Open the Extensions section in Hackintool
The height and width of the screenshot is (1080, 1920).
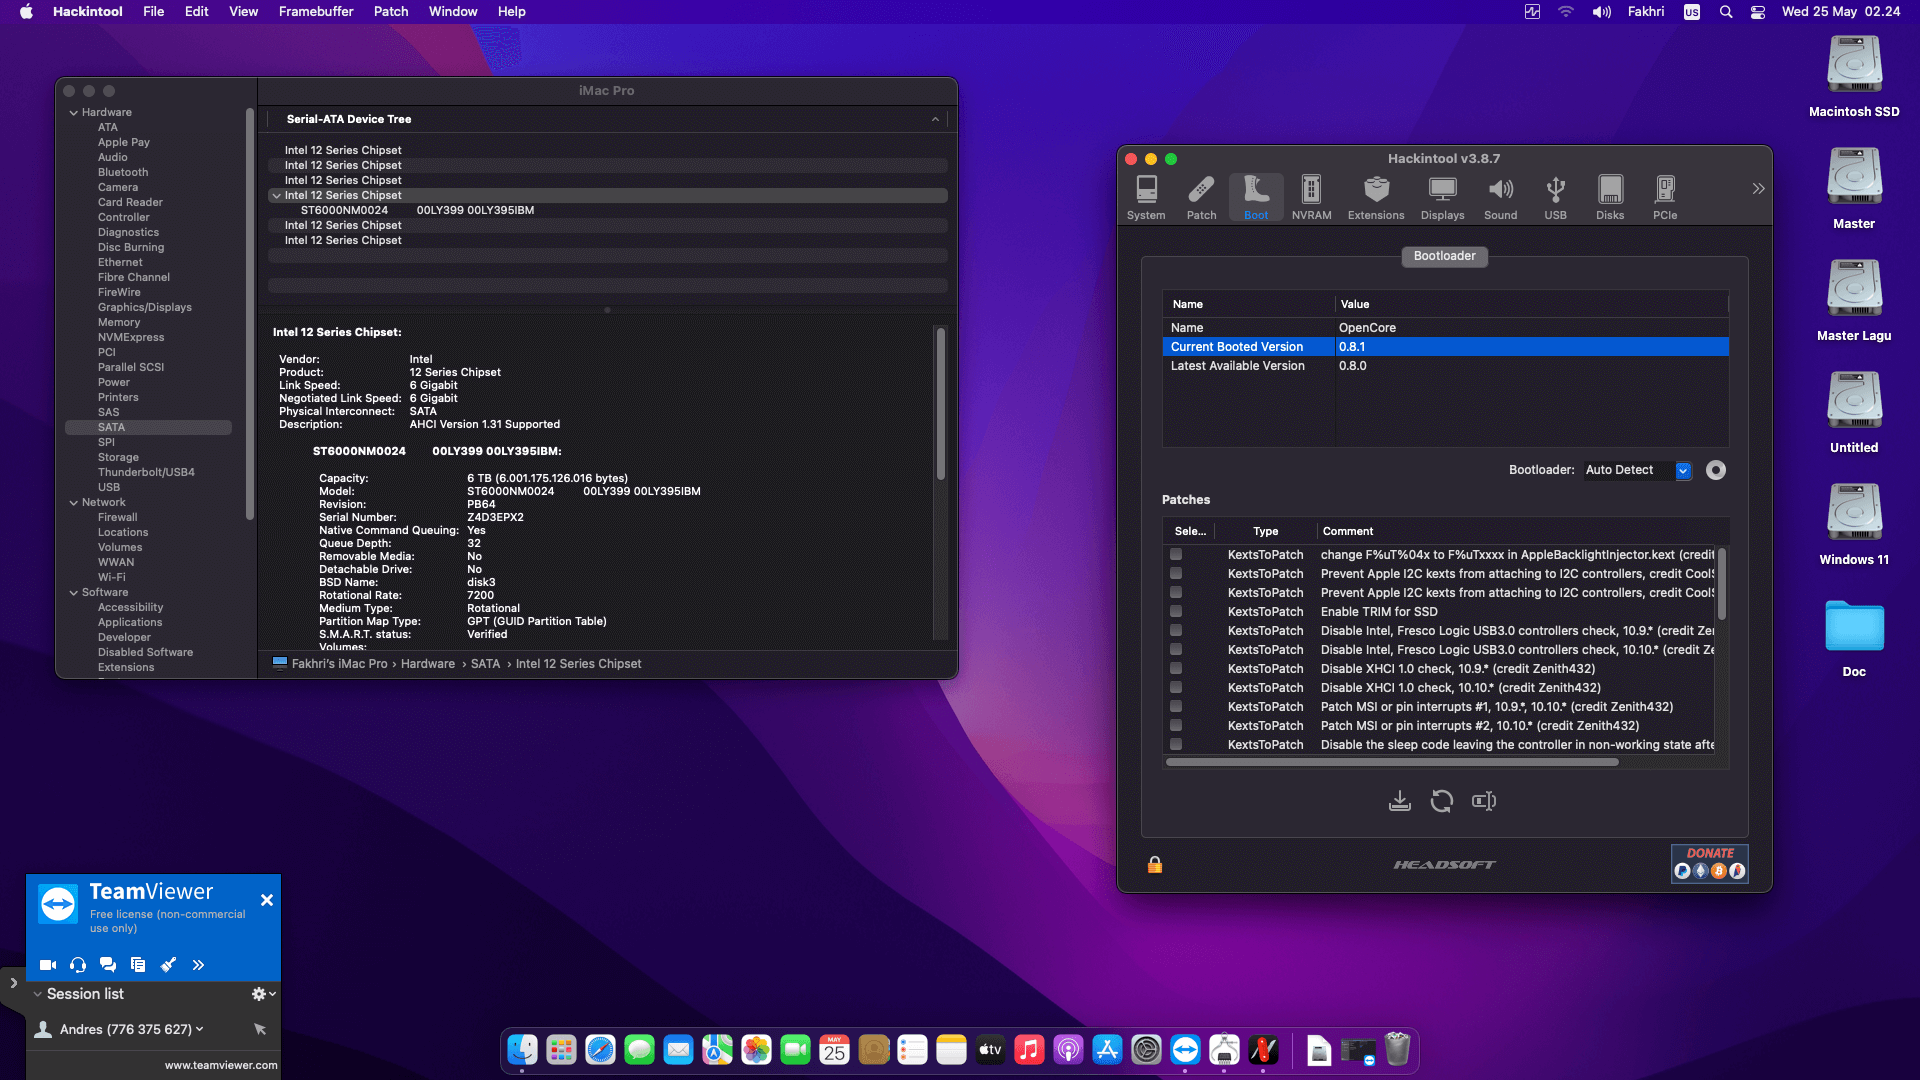[x=1376, y=197]
